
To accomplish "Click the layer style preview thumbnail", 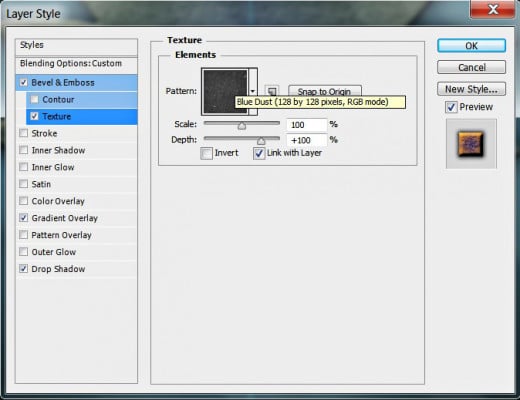I will tap(471, 144).
